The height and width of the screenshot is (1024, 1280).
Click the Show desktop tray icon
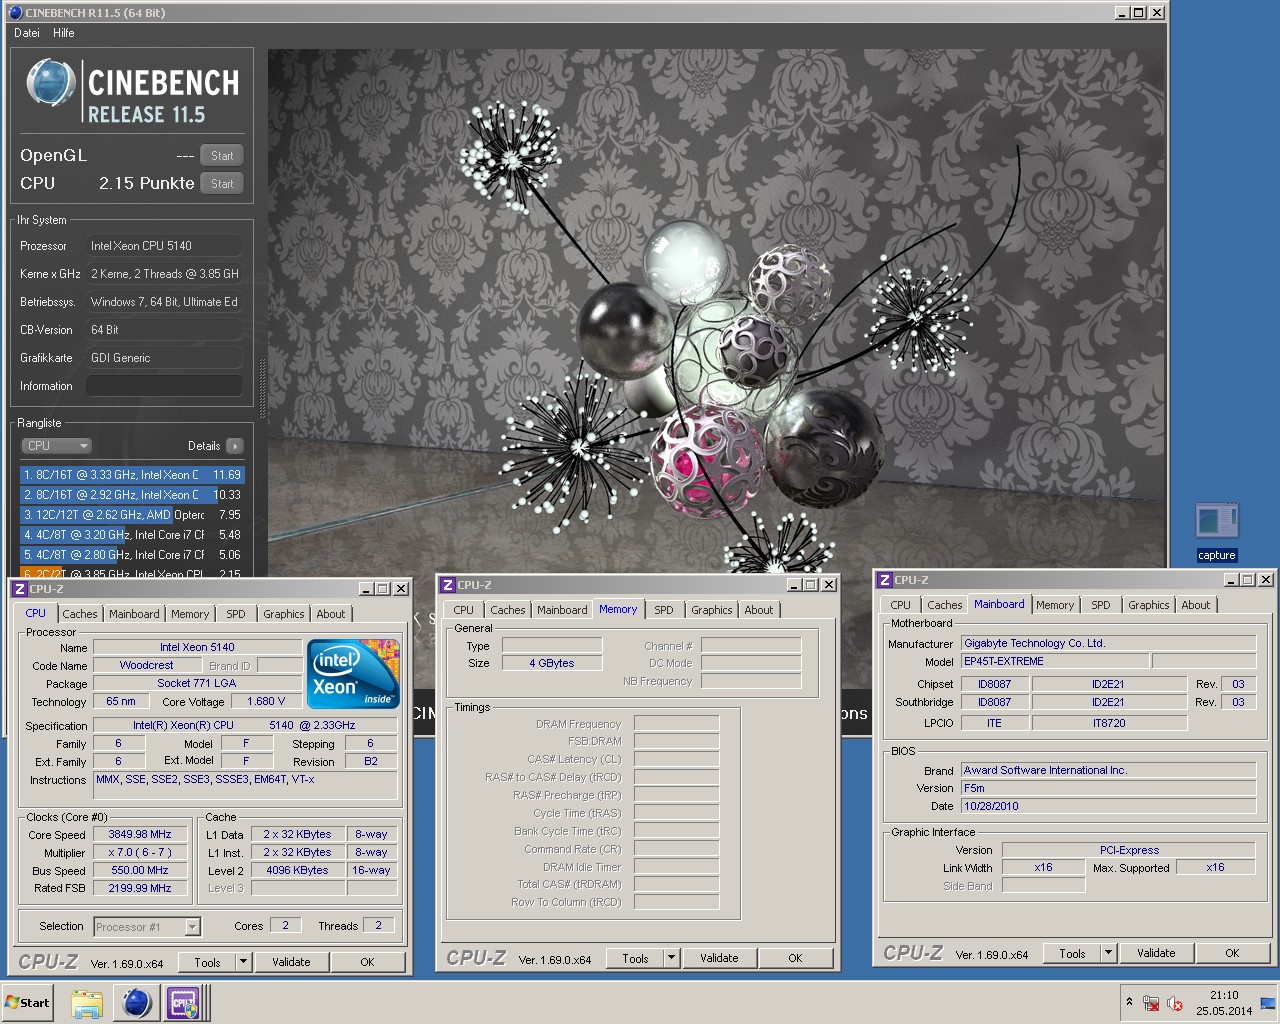[1268, 1003]
